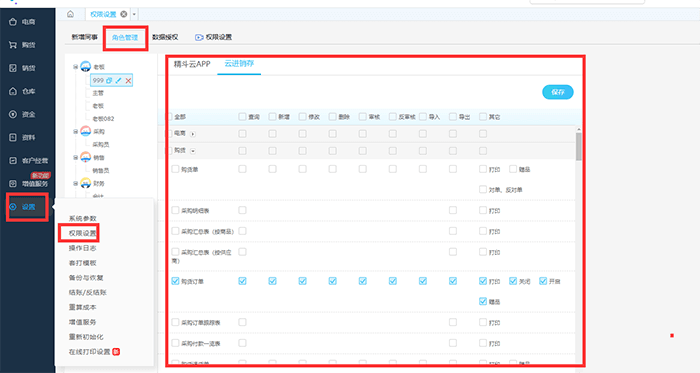Viewport: 700px width, 373px height.
Task: Open the 购货 cart icon in sidebar
Action: point(12,45)
